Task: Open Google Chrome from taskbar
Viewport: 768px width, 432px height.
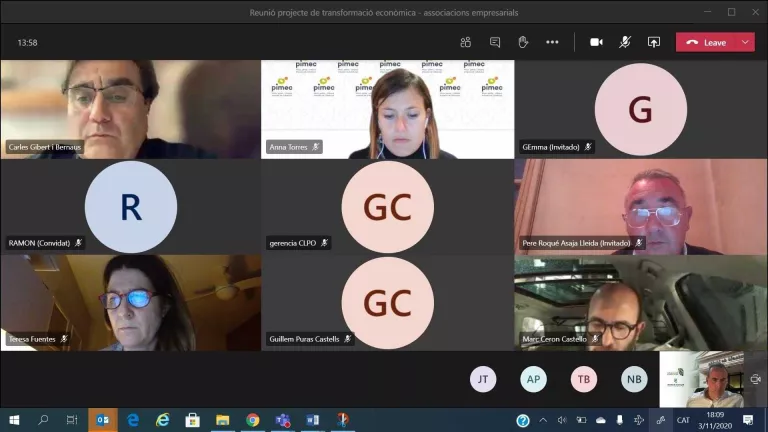Action: tap(253, 420)
